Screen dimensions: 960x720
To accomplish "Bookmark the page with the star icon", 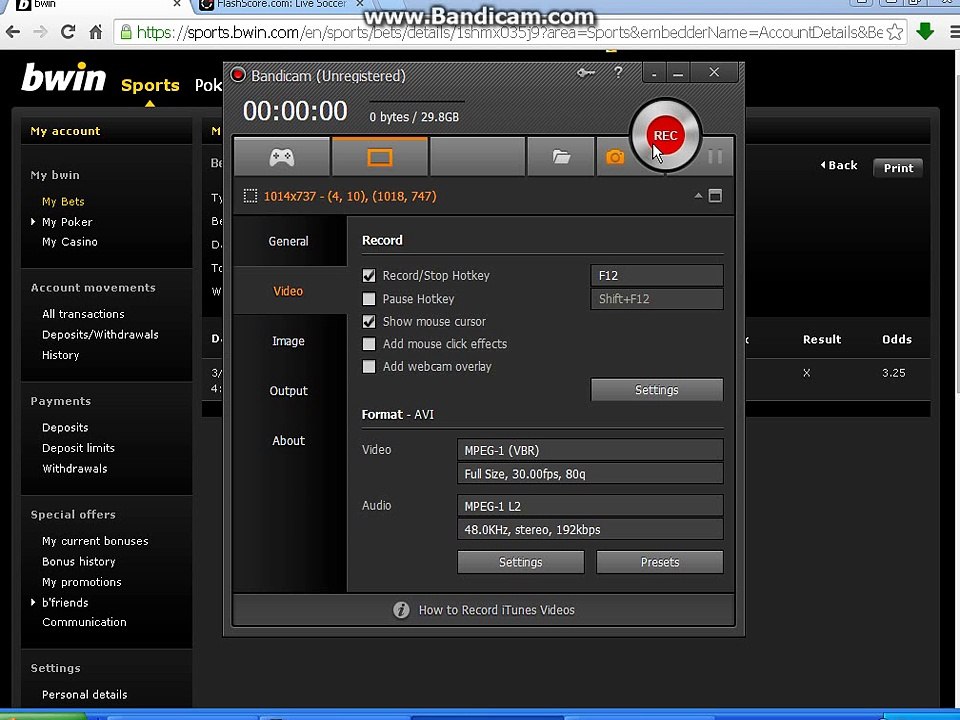I will (894, 32).
